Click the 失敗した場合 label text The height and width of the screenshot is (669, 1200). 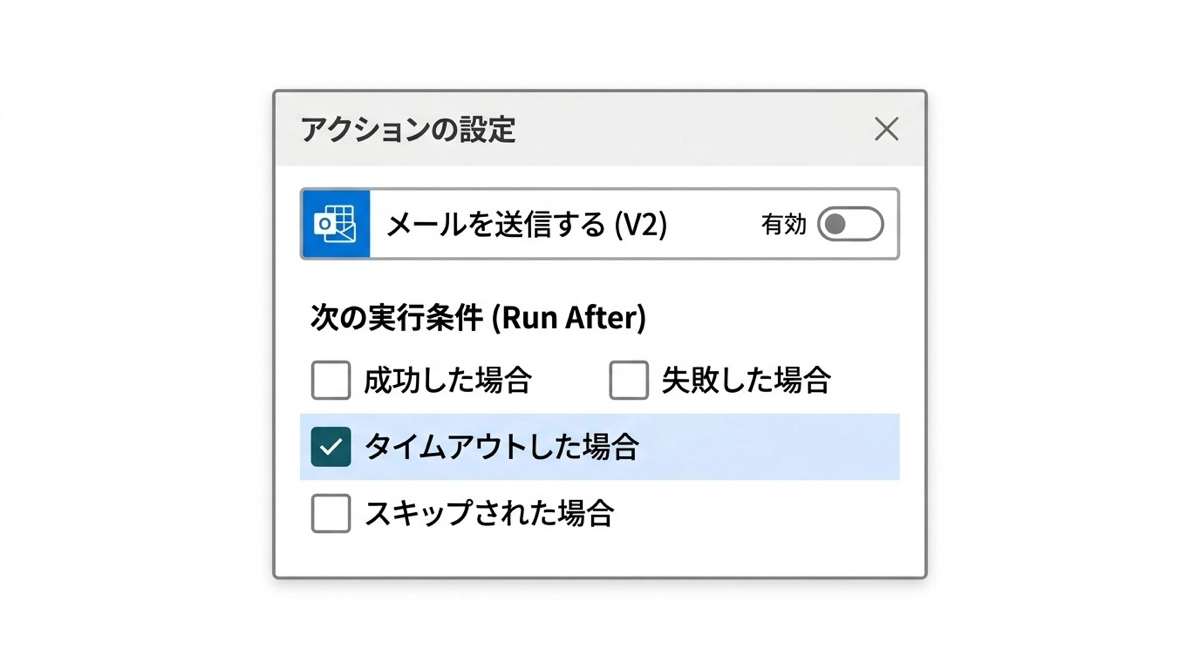(x=746, y=381)
